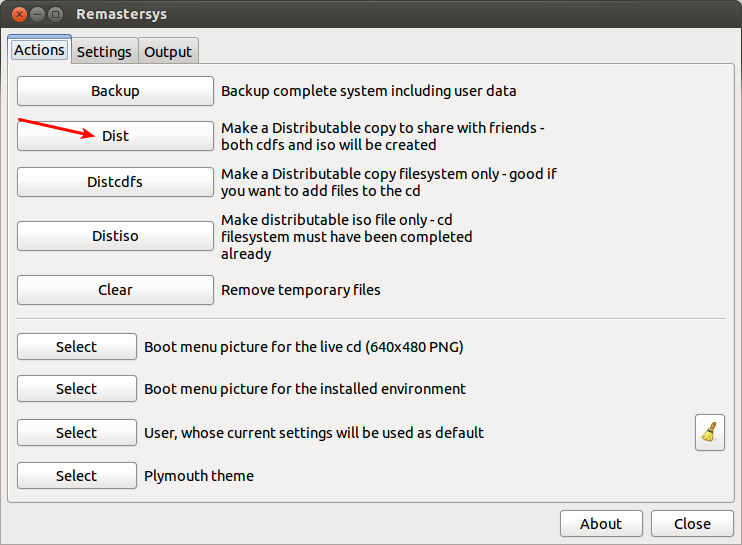Click the Dist button
The image size is (742, 545).
(x=115, y=136)
